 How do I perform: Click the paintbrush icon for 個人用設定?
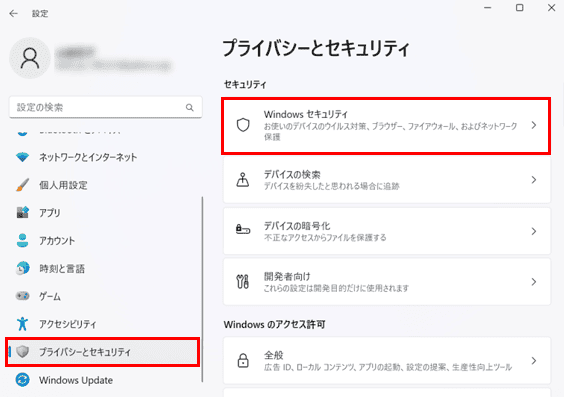point(23,185)
